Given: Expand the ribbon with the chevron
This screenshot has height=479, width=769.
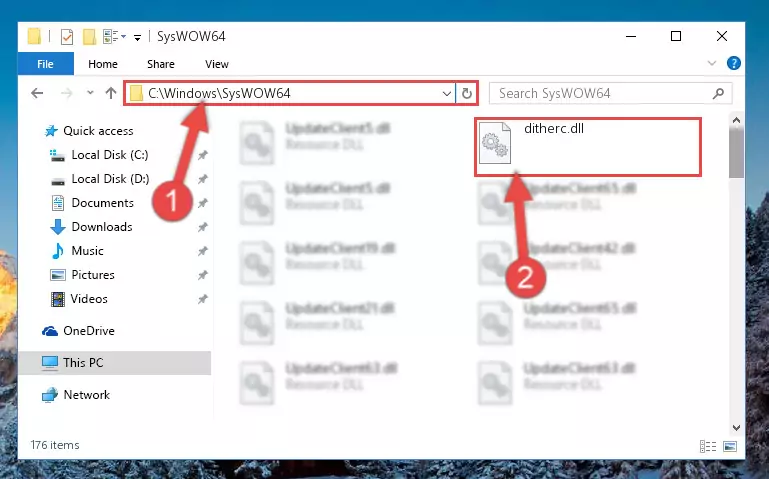Looking at the screenshot, I should pos(712,63).
